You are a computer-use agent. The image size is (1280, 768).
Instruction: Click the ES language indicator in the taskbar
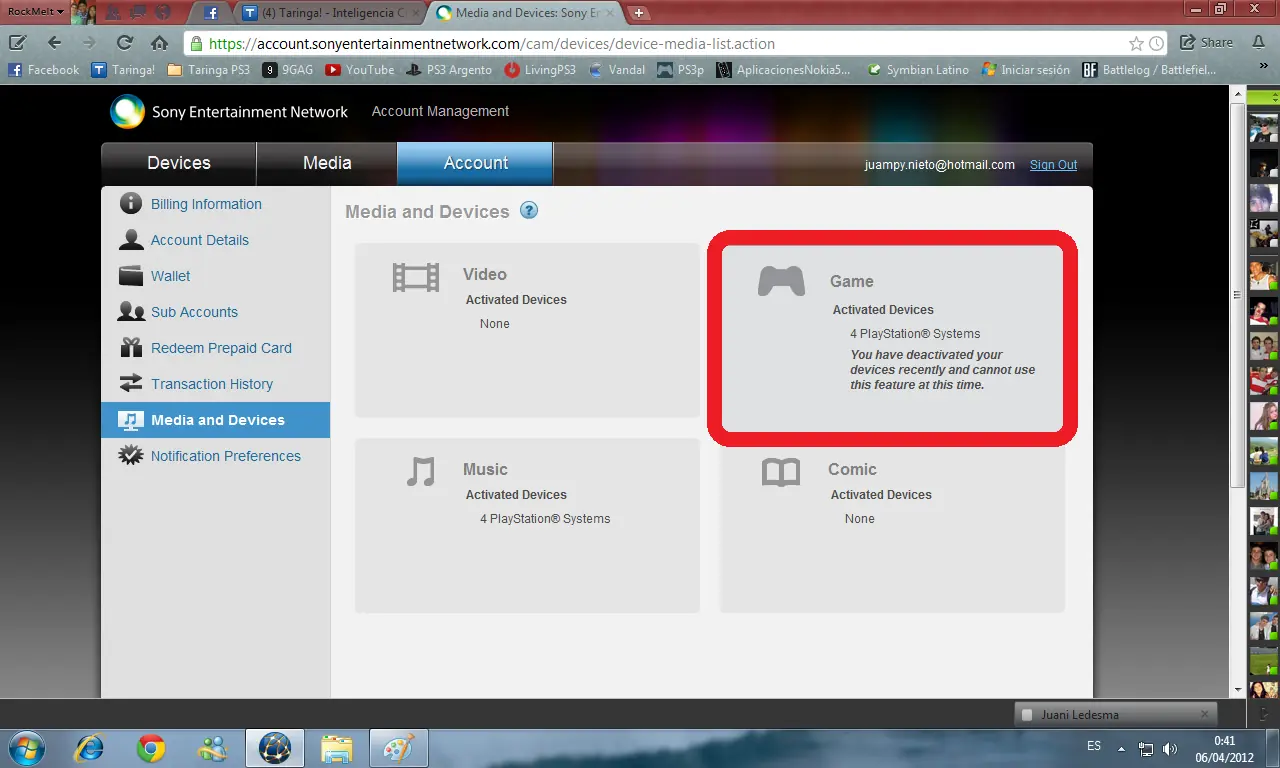click(1094, 747)
